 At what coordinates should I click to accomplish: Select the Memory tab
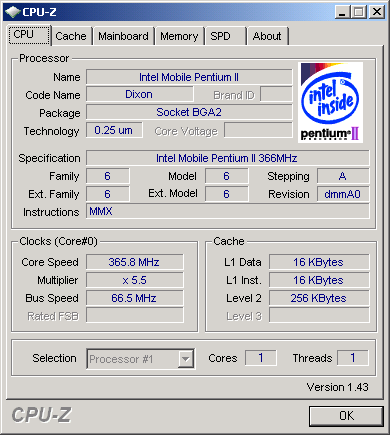pyautogui.click(x=179, y=36)
